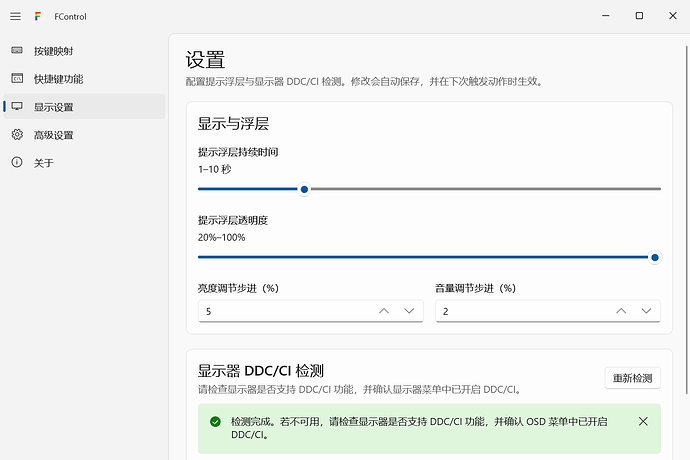Select the 快捷键功能 sidebar icon
Viewport: 690px width, 460px height.
pos(17,78)
